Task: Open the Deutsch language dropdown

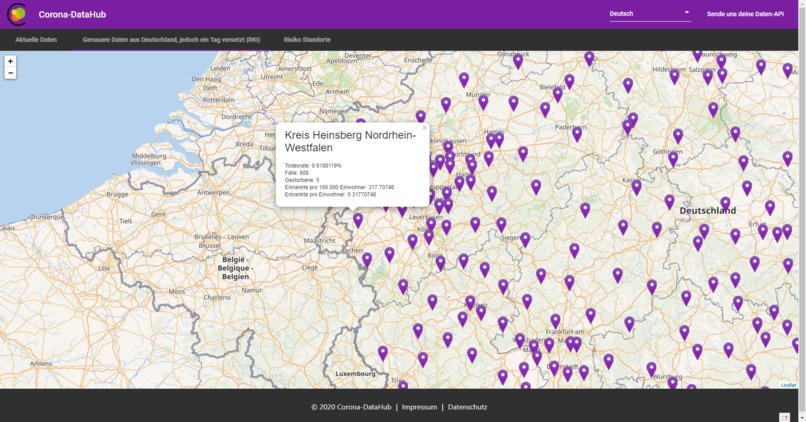Action: click(650, 14)
